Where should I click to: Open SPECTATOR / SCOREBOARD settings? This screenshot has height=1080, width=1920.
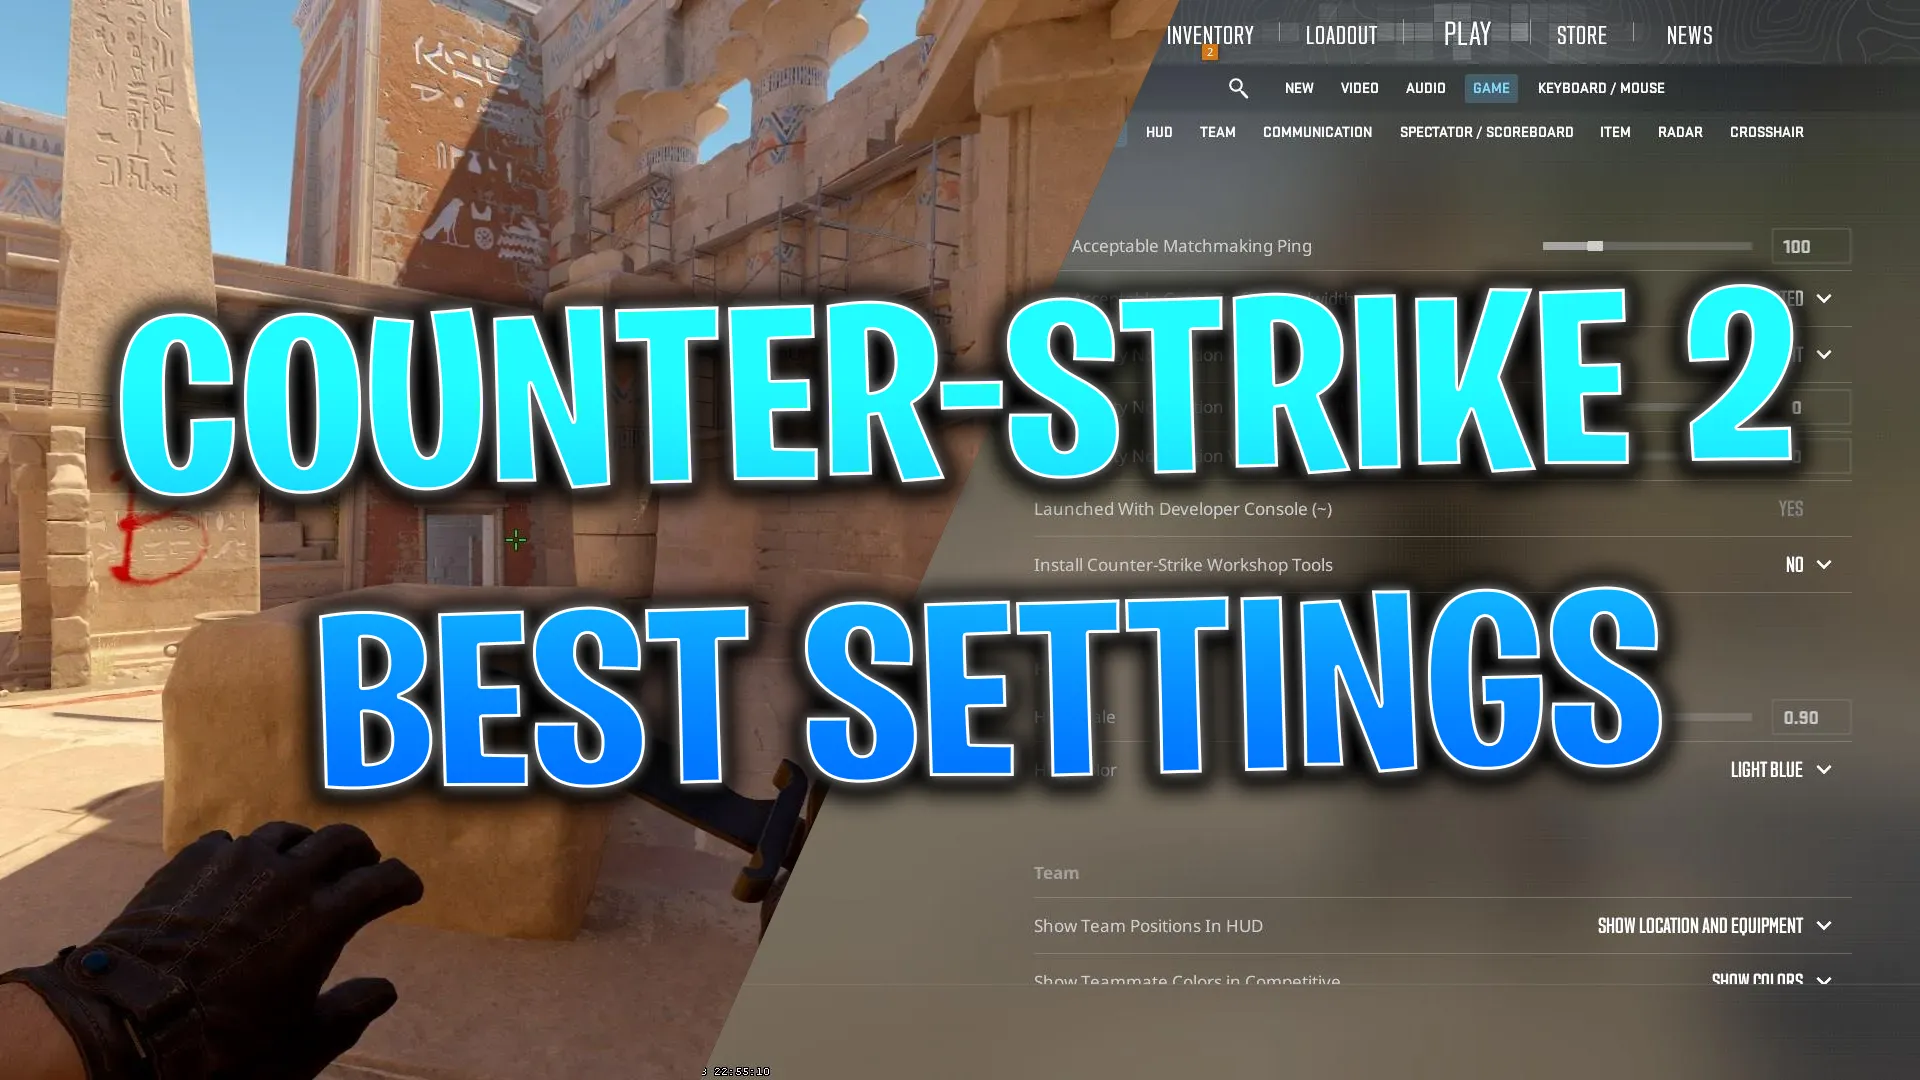[x=1486, y=131]
